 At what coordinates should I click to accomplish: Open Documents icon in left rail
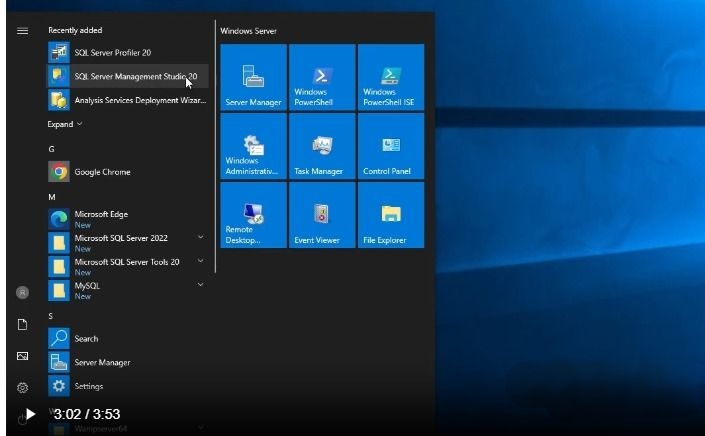pyautogui.click(x=22, y=325)
